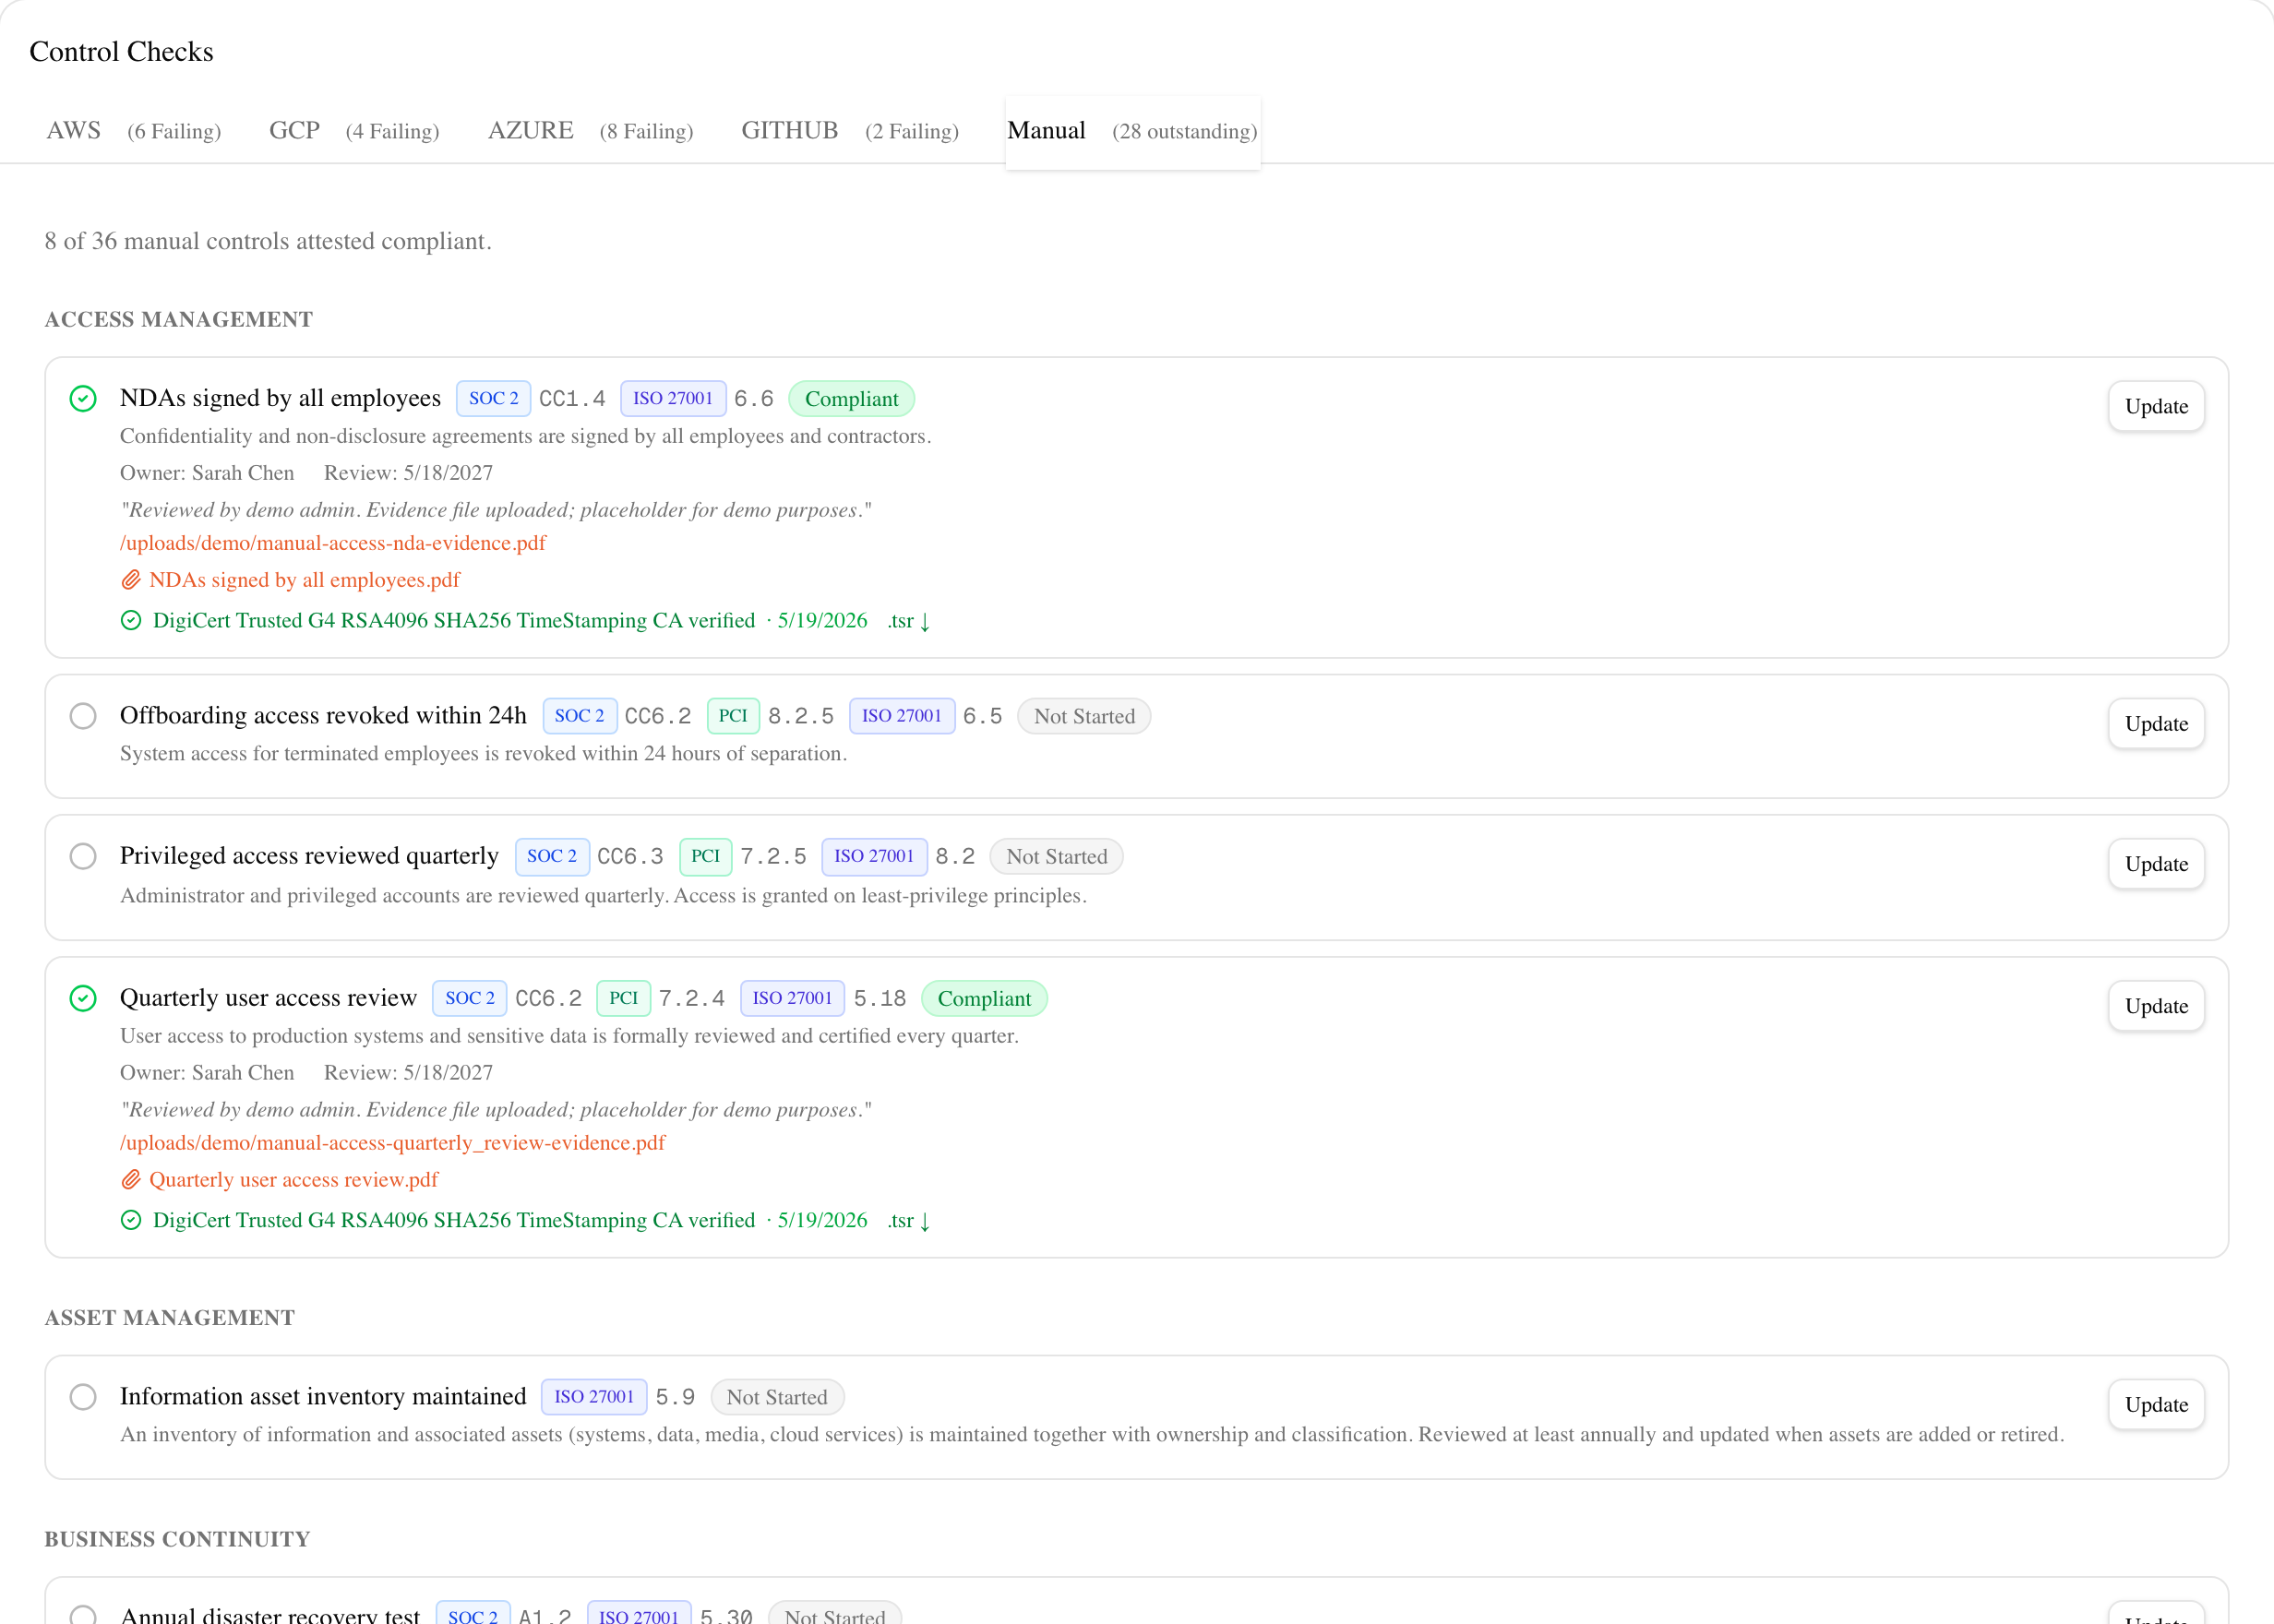Viewport: 2274px width, 1624px height.
Task: Click the 'Information asset inventory maintained' title
Action: (x=323, y=1397)
